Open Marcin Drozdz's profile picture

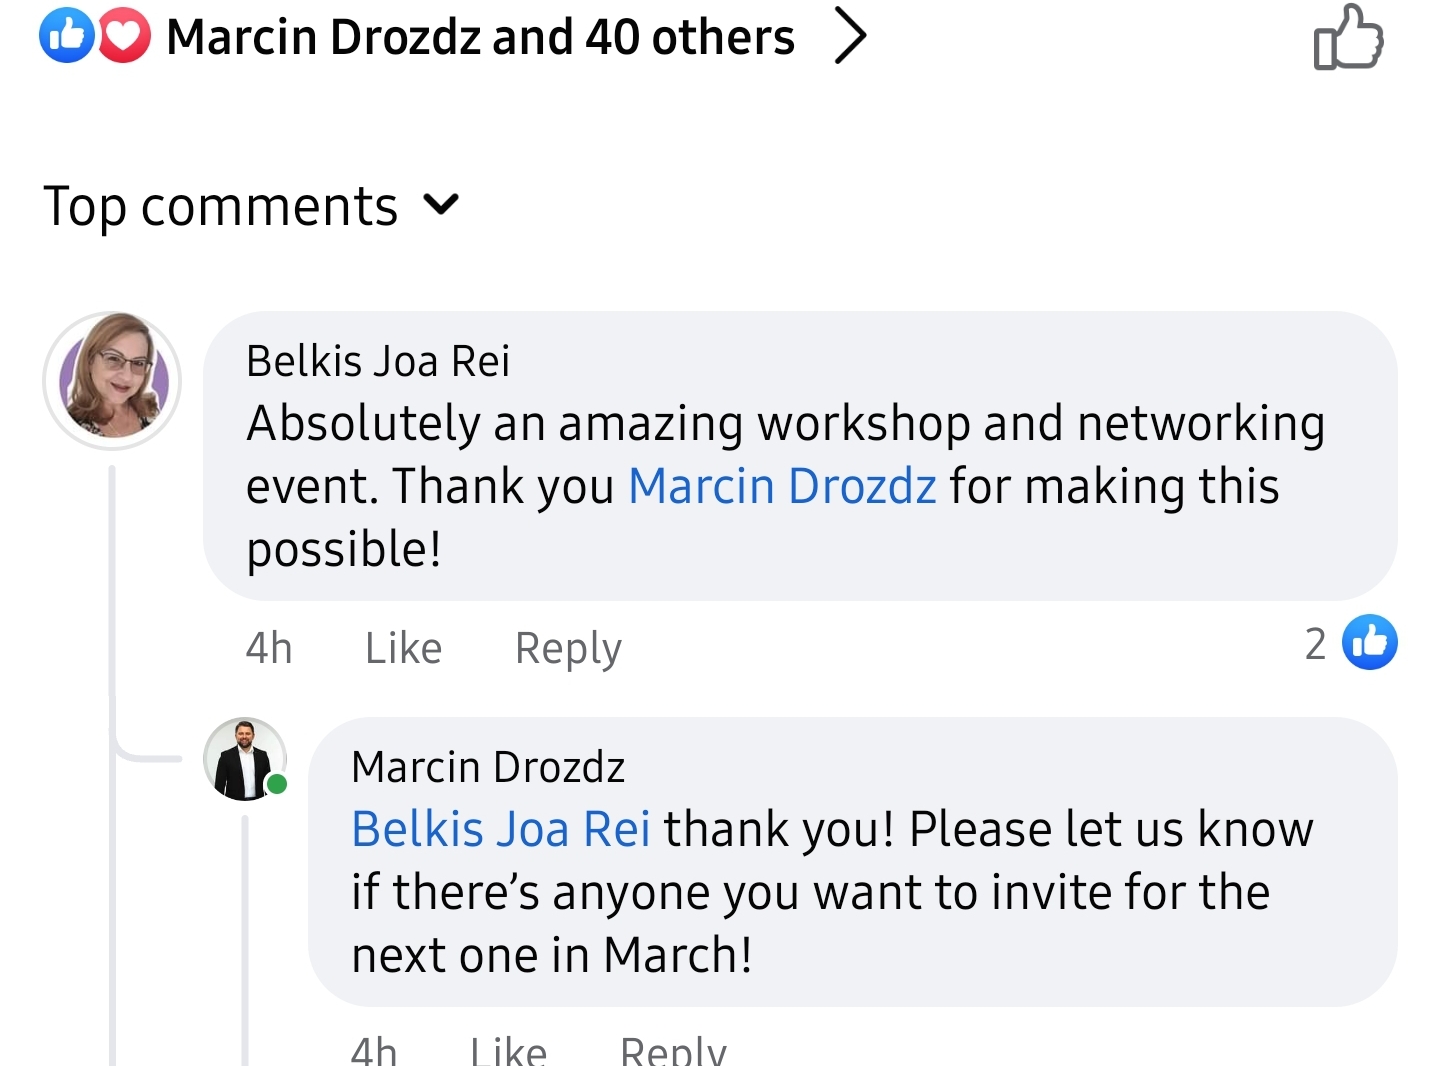(x=244, y=759)
